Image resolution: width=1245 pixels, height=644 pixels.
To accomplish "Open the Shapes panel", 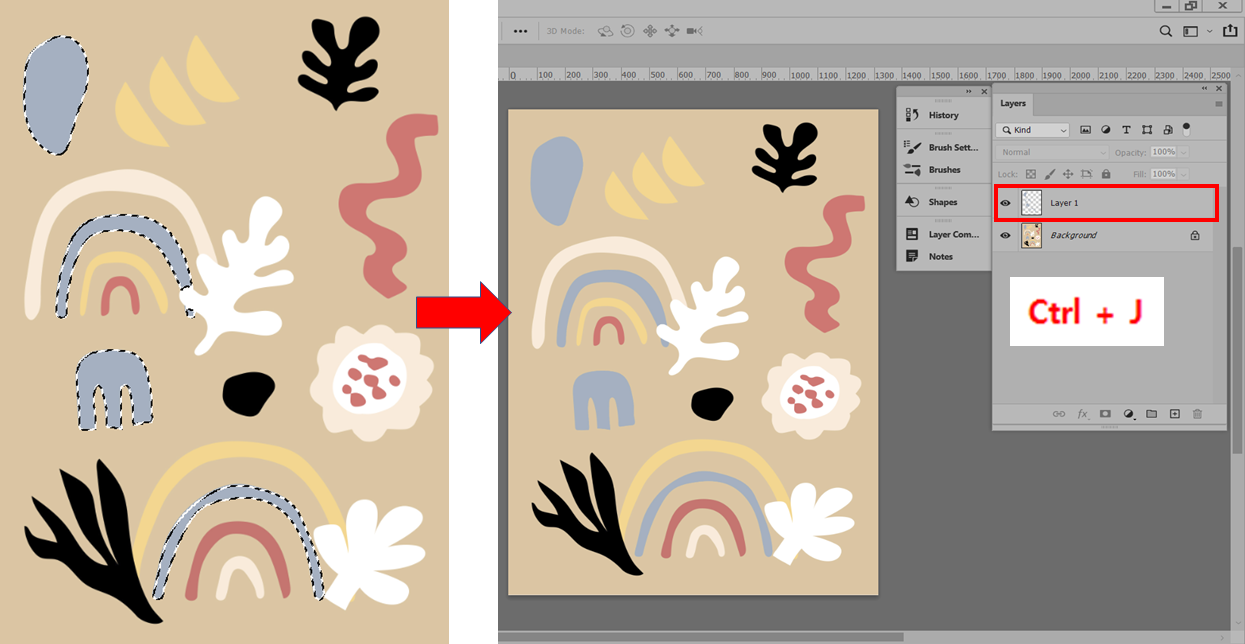I will (932, 202).
